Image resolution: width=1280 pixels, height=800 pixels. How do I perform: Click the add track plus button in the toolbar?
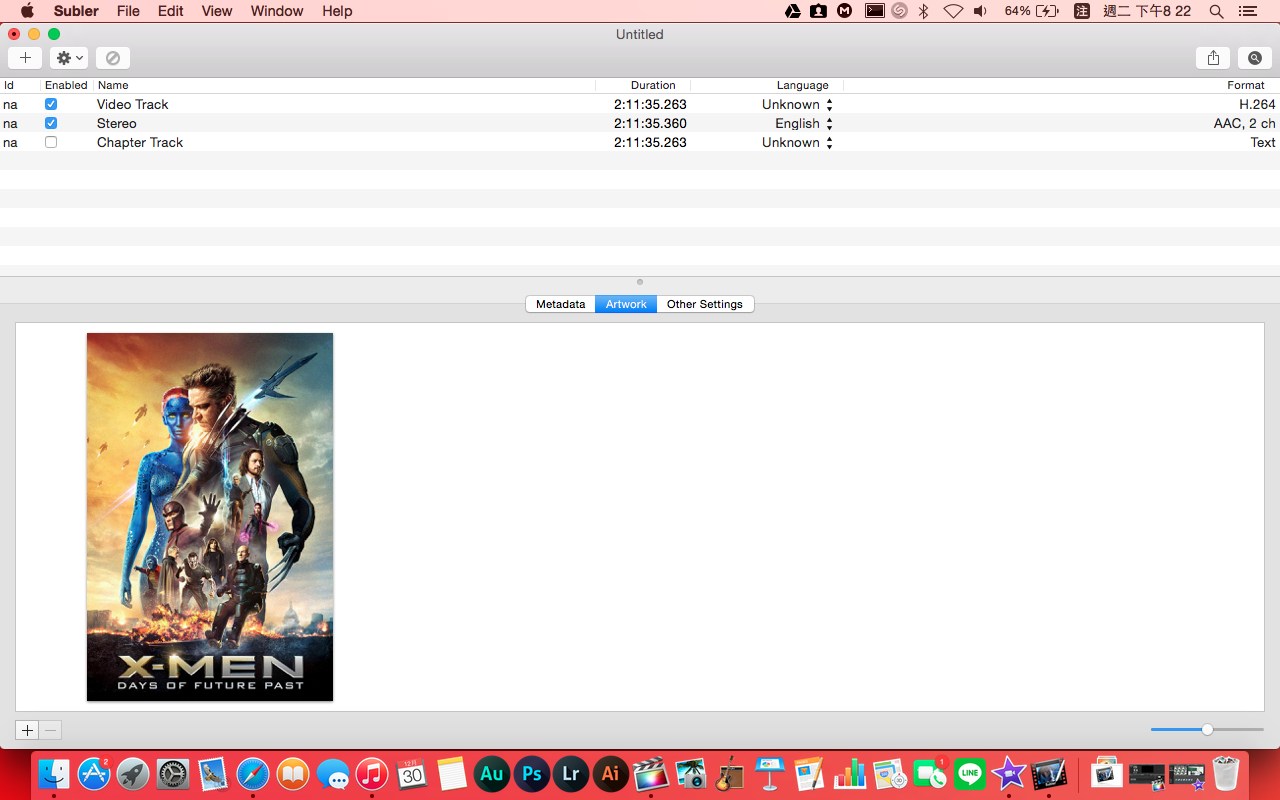pos(25,58)
